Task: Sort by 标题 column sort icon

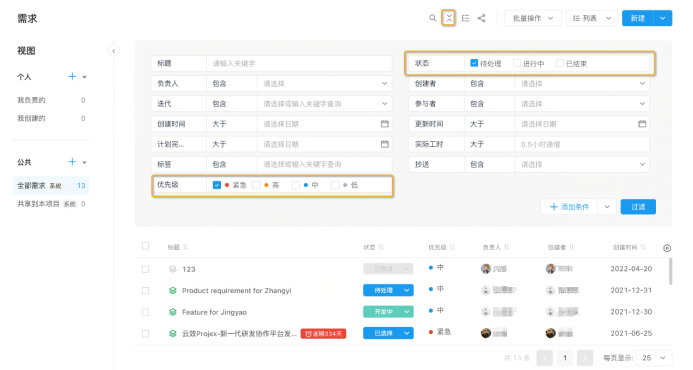Action: coord(185,247)
